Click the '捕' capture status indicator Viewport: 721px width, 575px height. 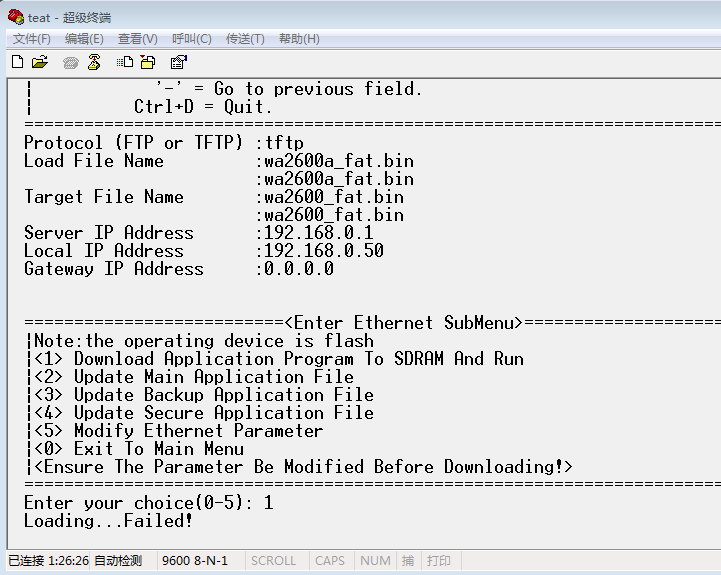coord(408,561)
